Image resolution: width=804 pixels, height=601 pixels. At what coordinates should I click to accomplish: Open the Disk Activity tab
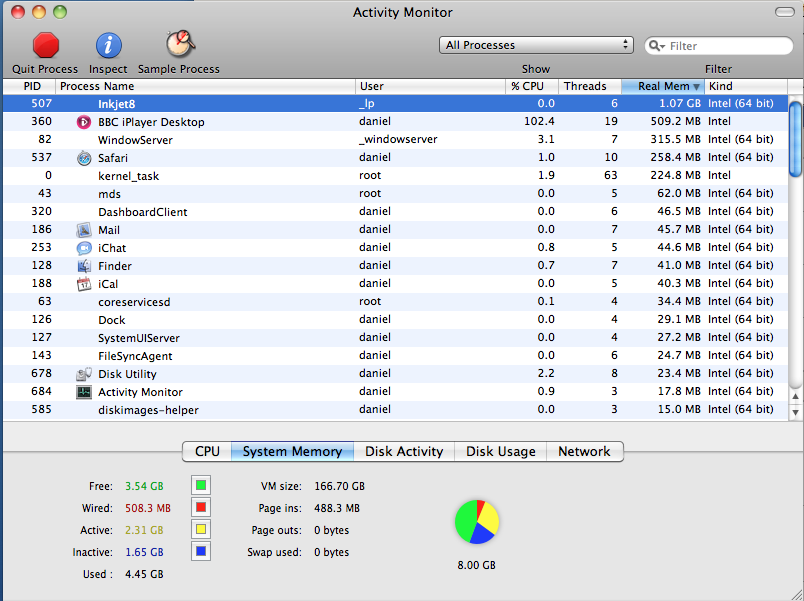point(404,451)
